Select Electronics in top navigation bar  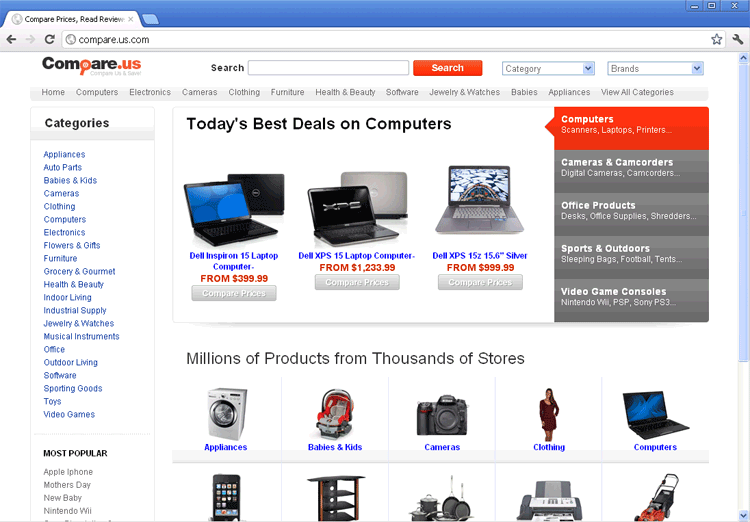pos(150,92)
